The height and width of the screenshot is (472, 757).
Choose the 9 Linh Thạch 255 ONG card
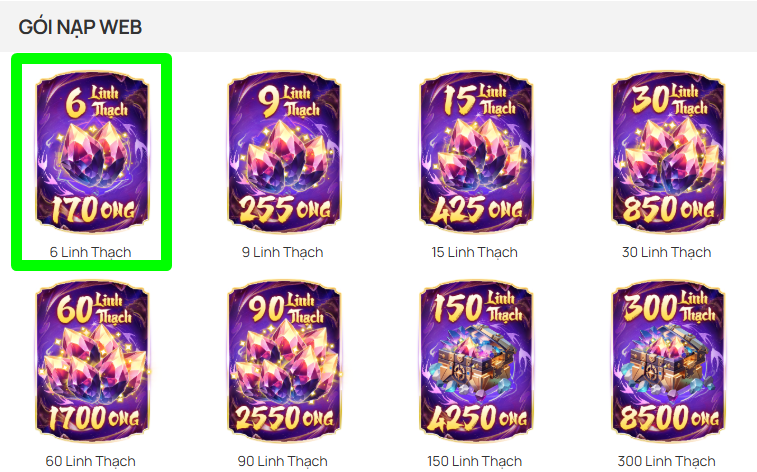coord(284,152)
